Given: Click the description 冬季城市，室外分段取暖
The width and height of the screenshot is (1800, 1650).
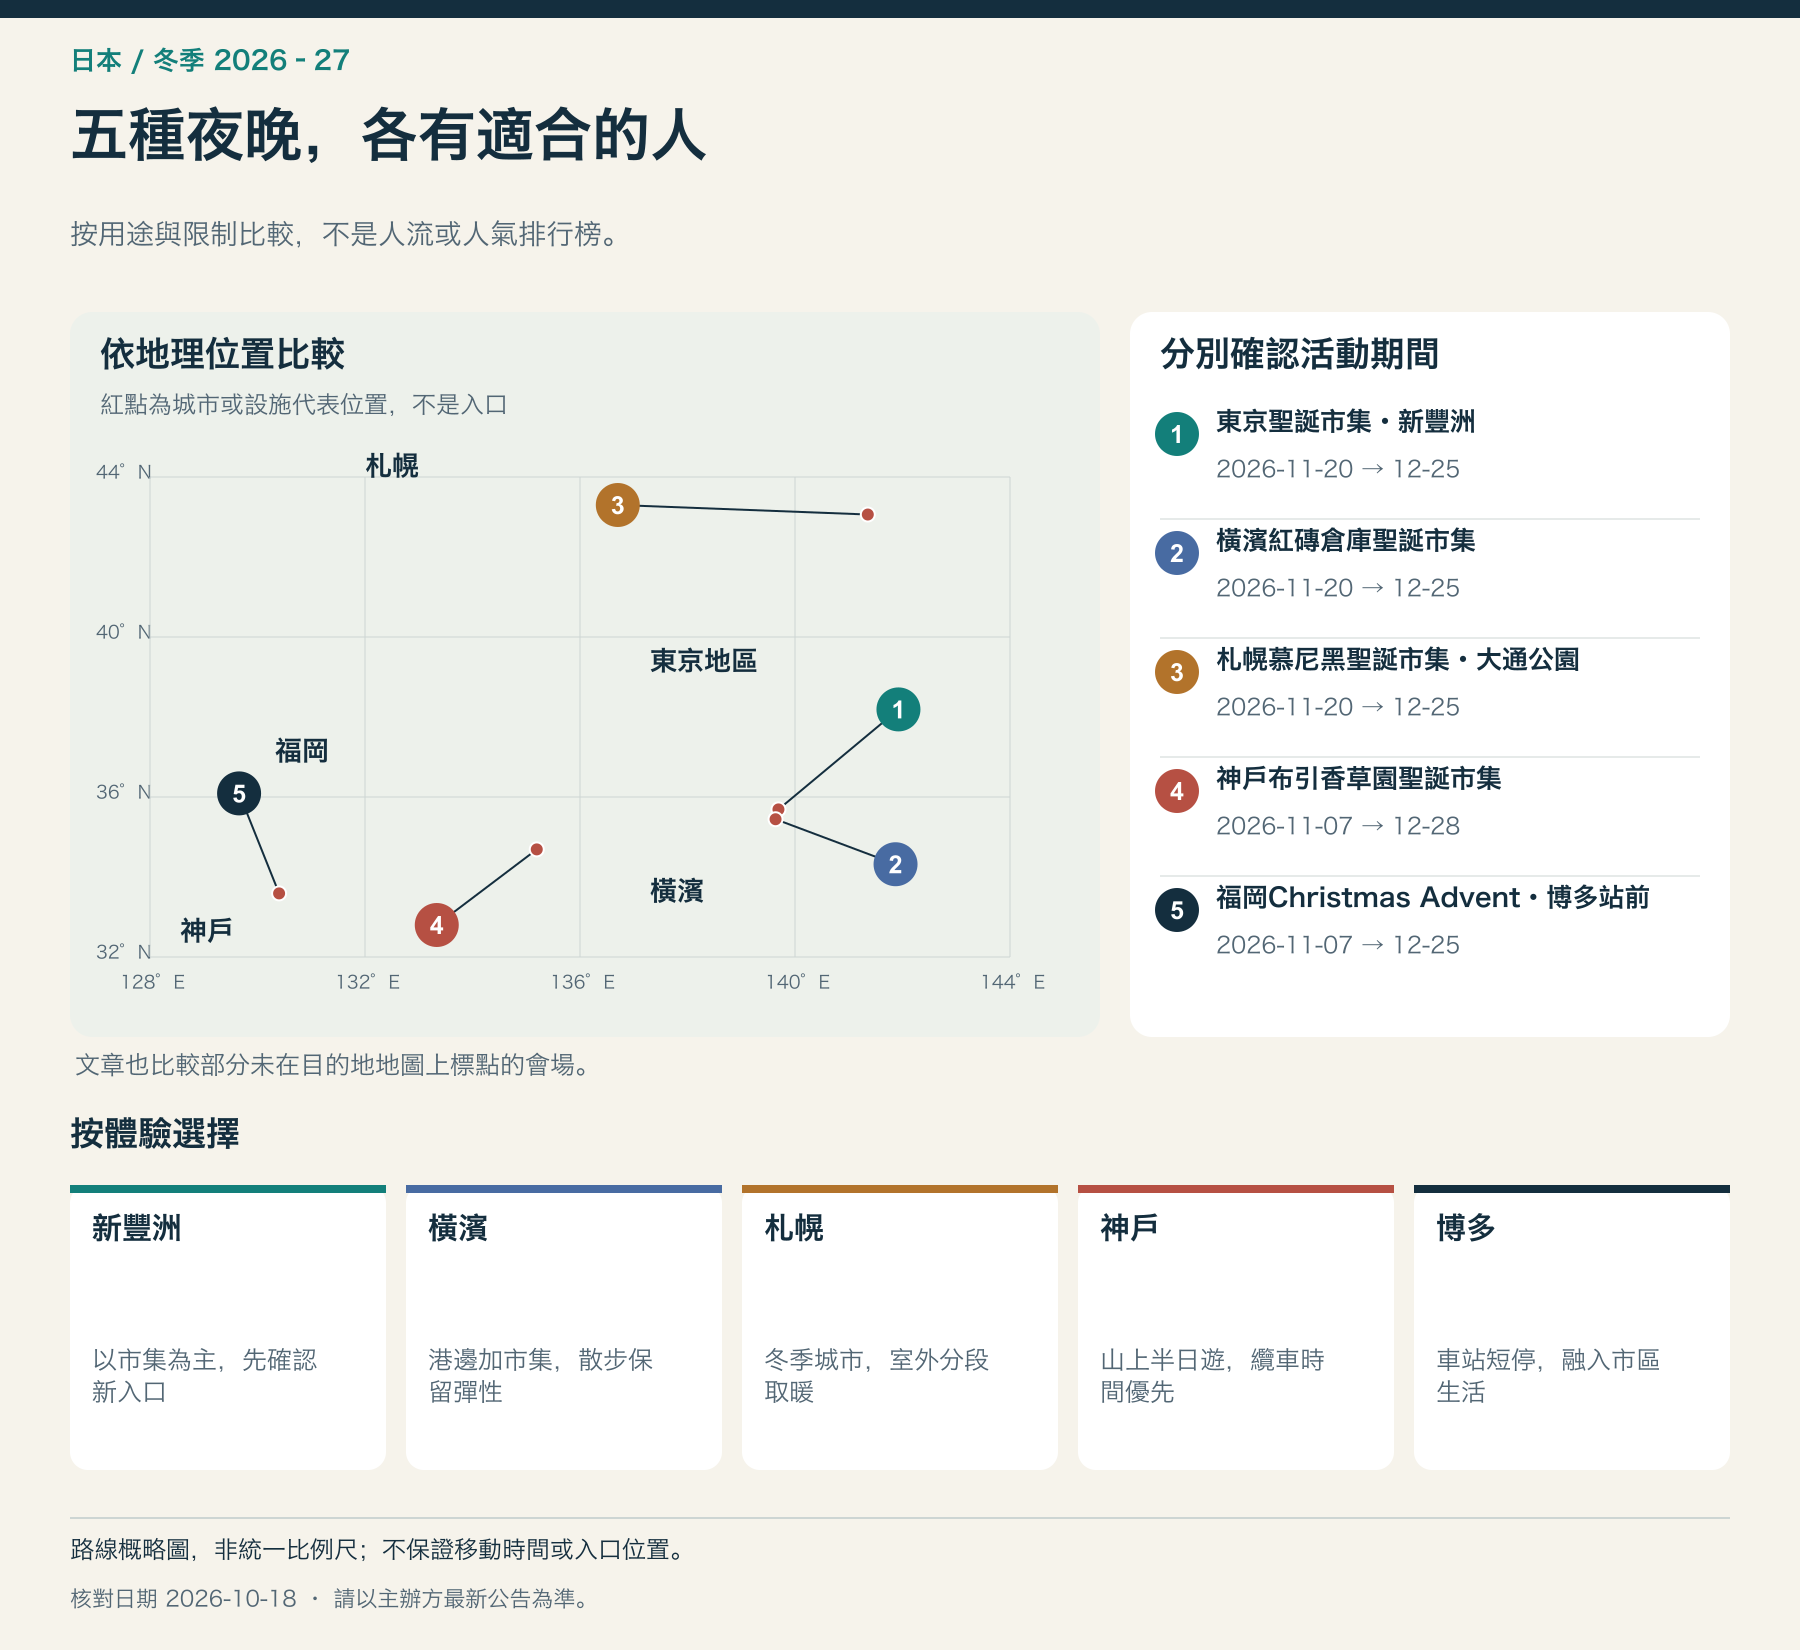Looking at the screenshot, I should click(x=877, y=1376).
